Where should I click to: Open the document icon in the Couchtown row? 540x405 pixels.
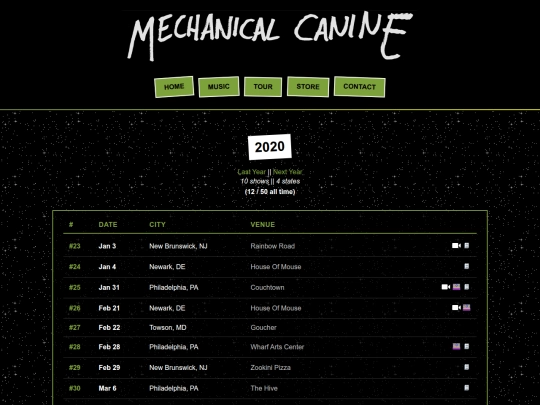click(x=467, y=287)
